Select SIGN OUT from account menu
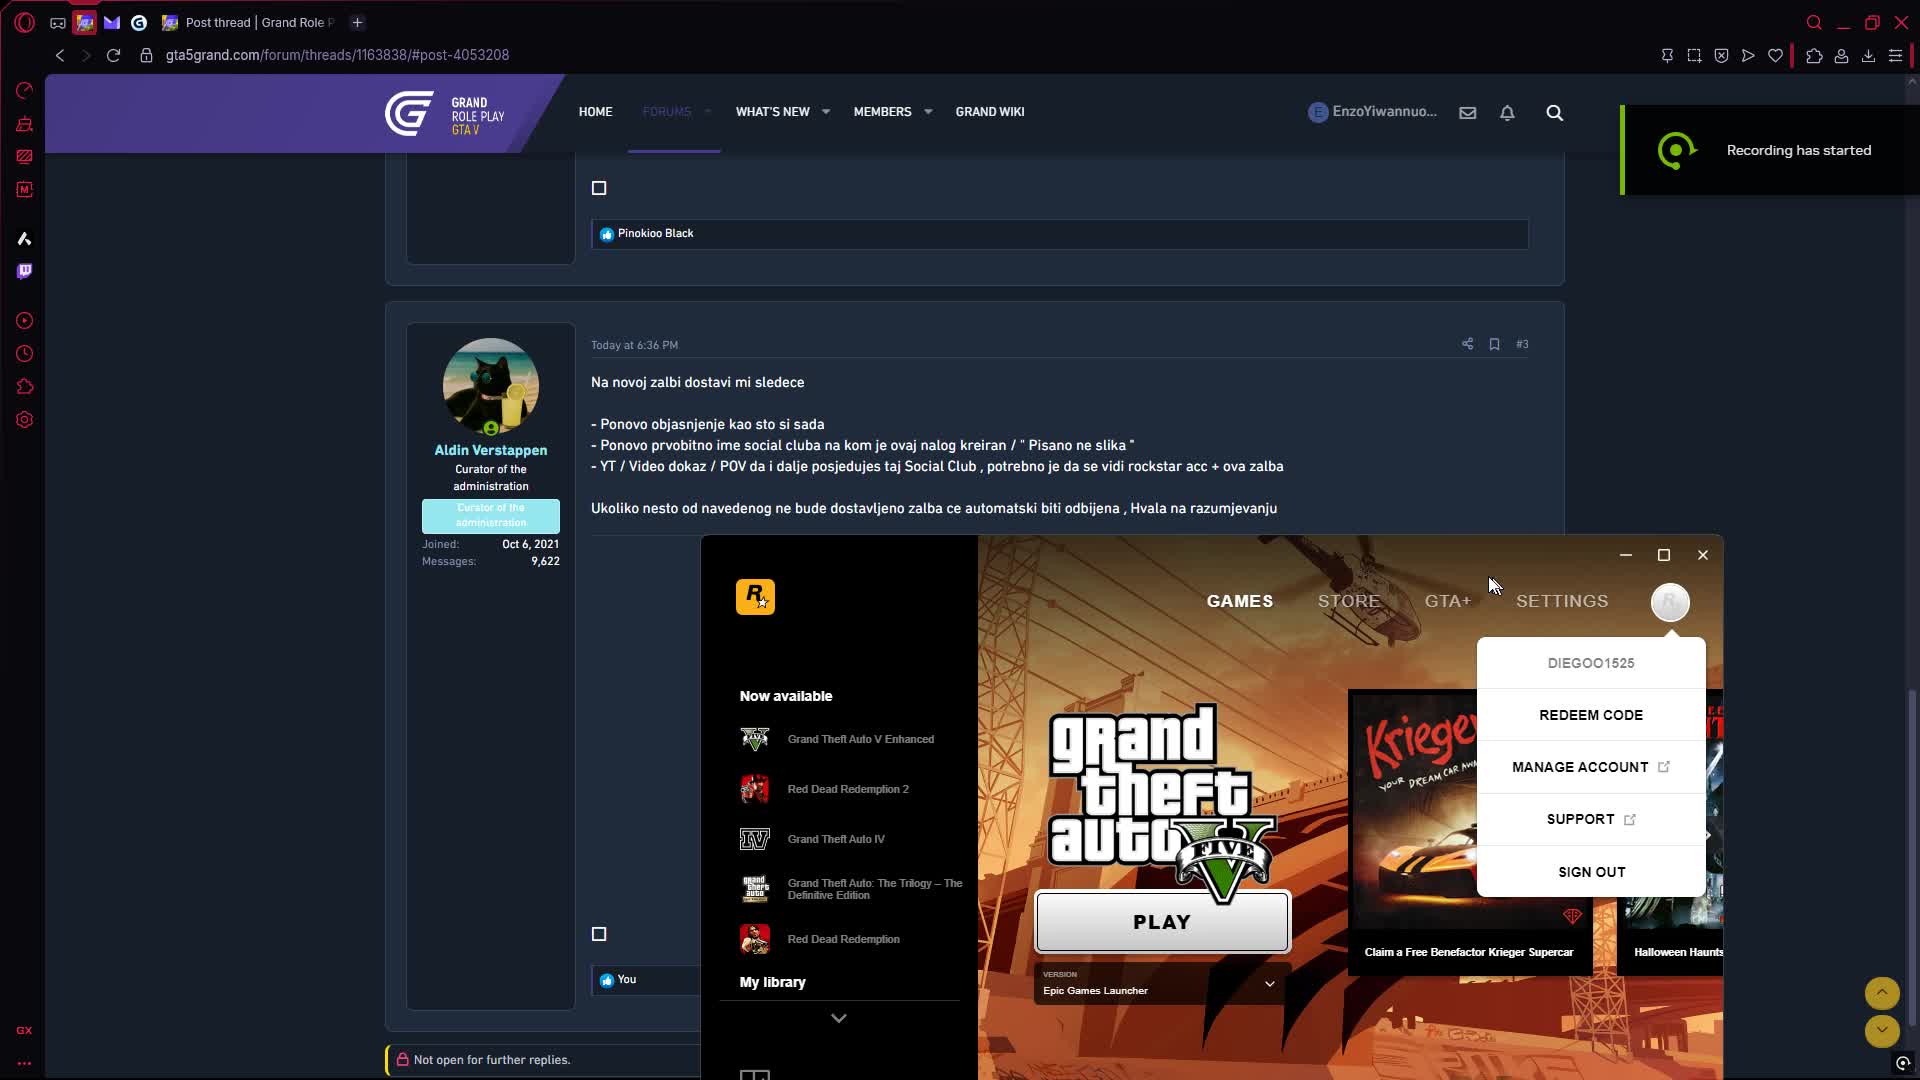The width and height of the screenshot is (1920, 1080). coord(1591,872)
